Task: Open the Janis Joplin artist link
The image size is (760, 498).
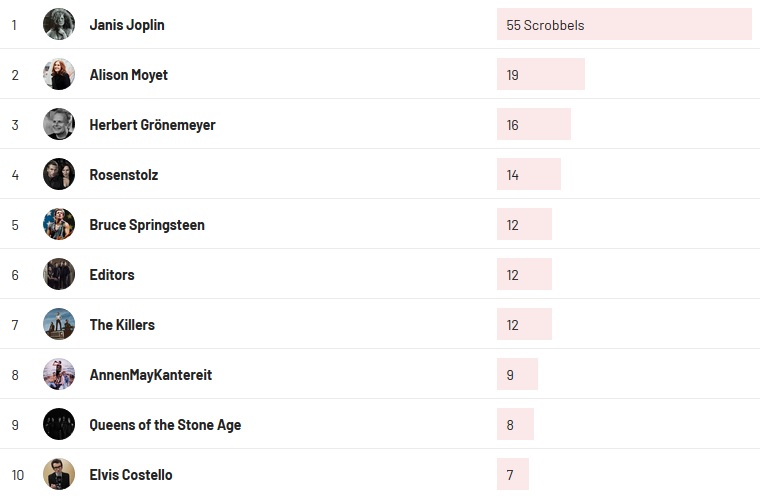Action: pos(127,25)
